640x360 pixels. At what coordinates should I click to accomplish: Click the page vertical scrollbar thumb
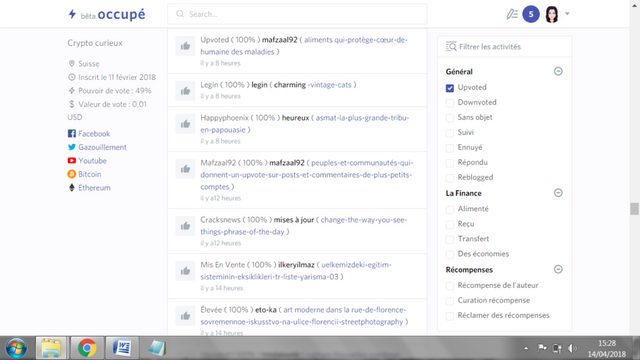pos(634,209)
